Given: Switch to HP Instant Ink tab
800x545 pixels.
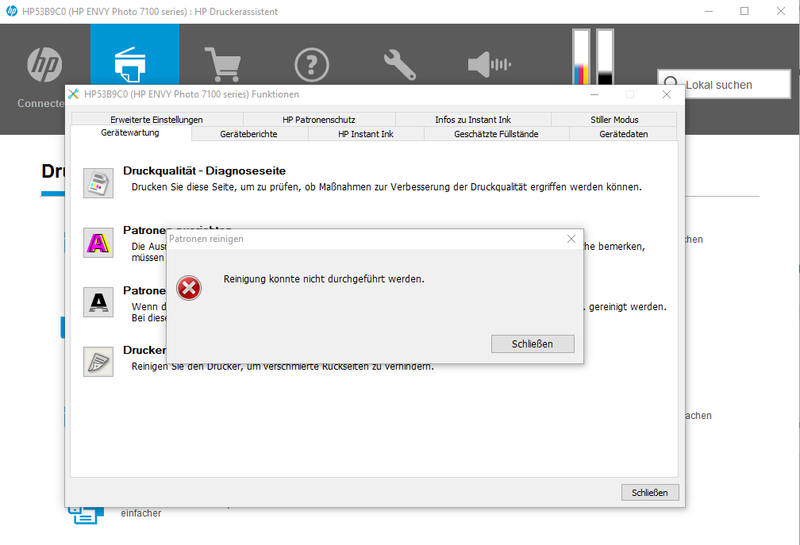Looking at the screenshot, I should point(366,134).
